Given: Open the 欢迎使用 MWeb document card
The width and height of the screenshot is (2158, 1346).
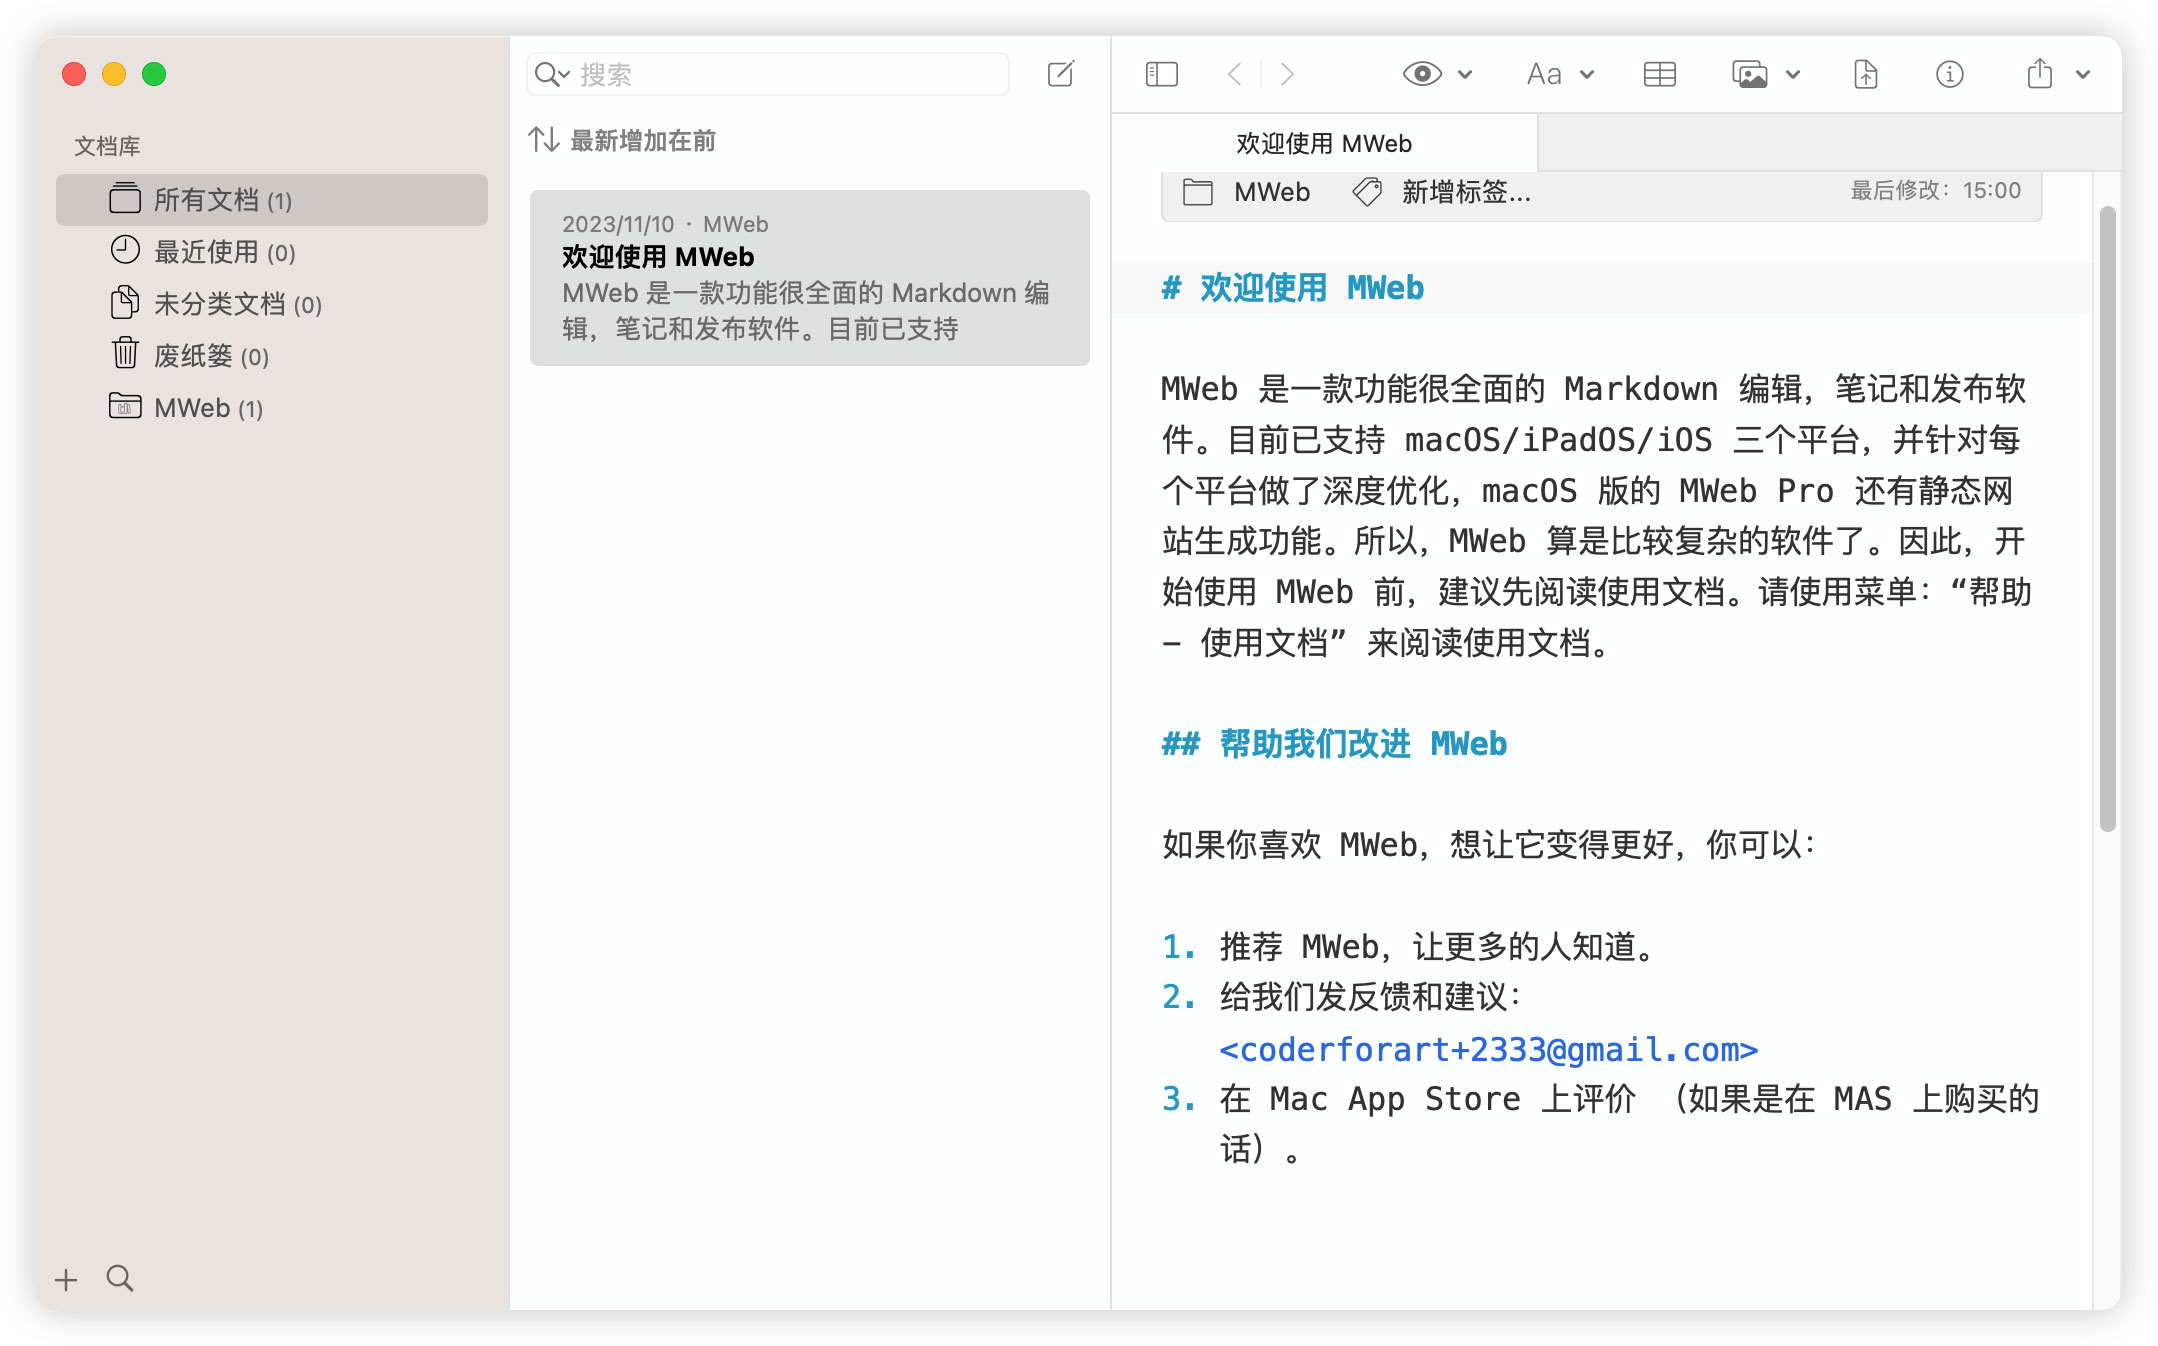Looking at the screenshot, I should click(810, 278).
